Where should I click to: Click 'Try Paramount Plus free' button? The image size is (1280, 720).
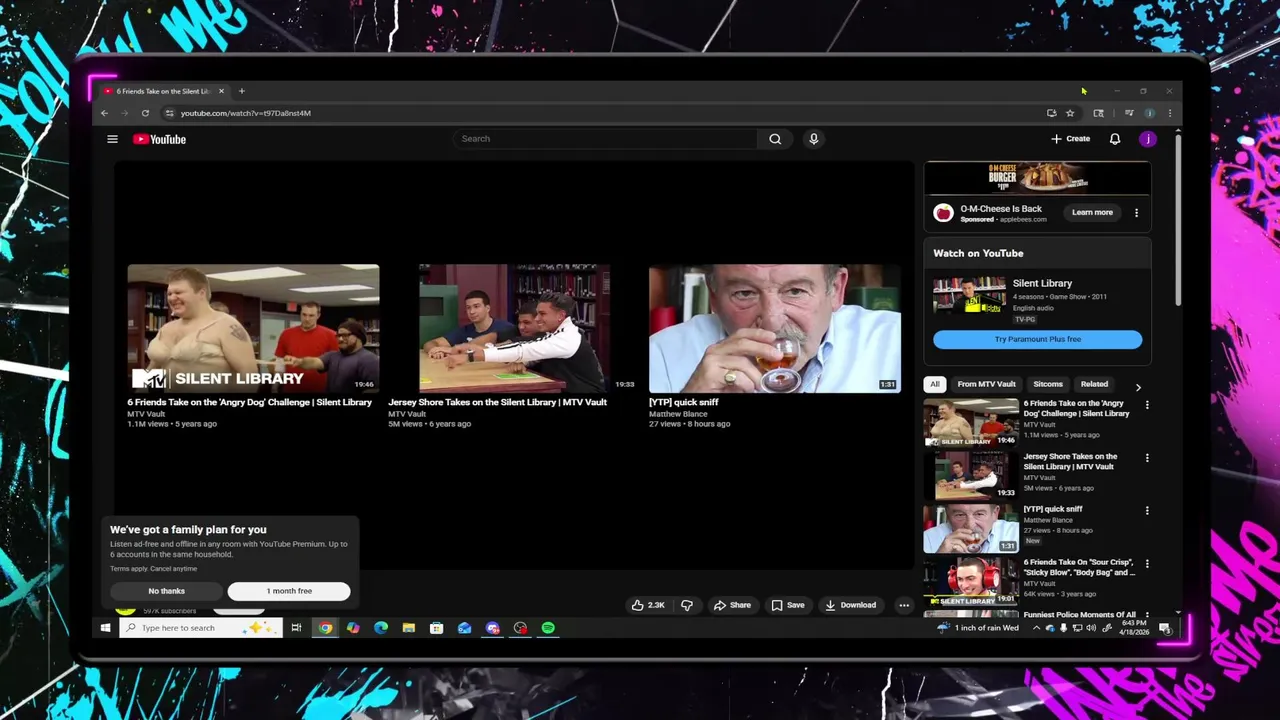point(1037,339)
